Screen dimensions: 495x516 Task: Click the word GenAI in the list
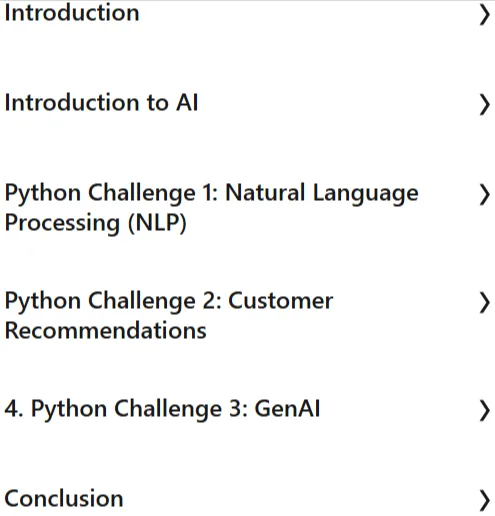(288, 408)
